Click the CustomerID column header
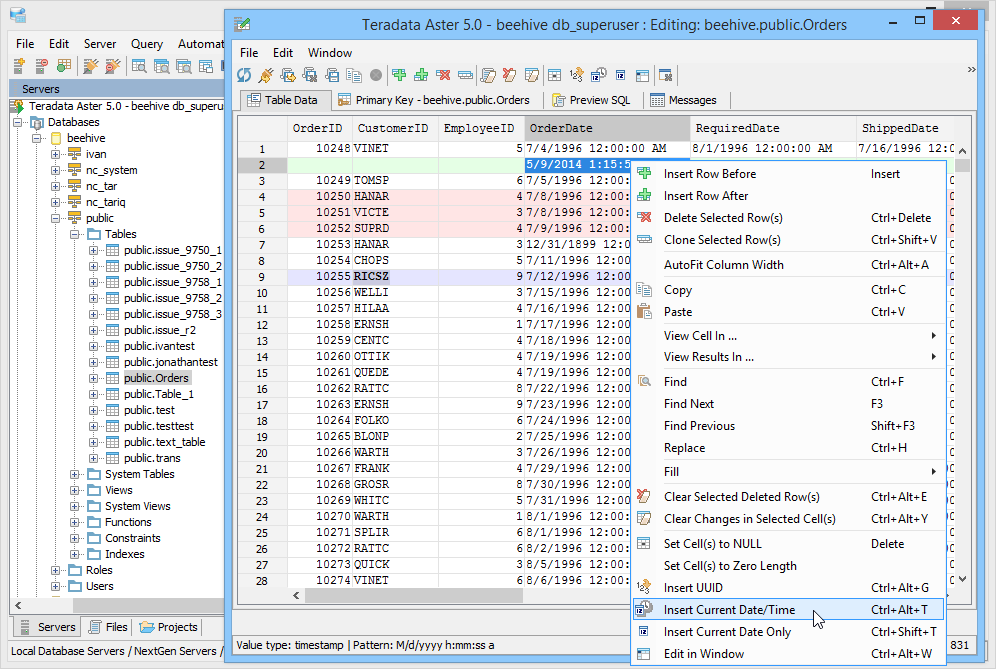The image size is (996, 669). point(394,128)
